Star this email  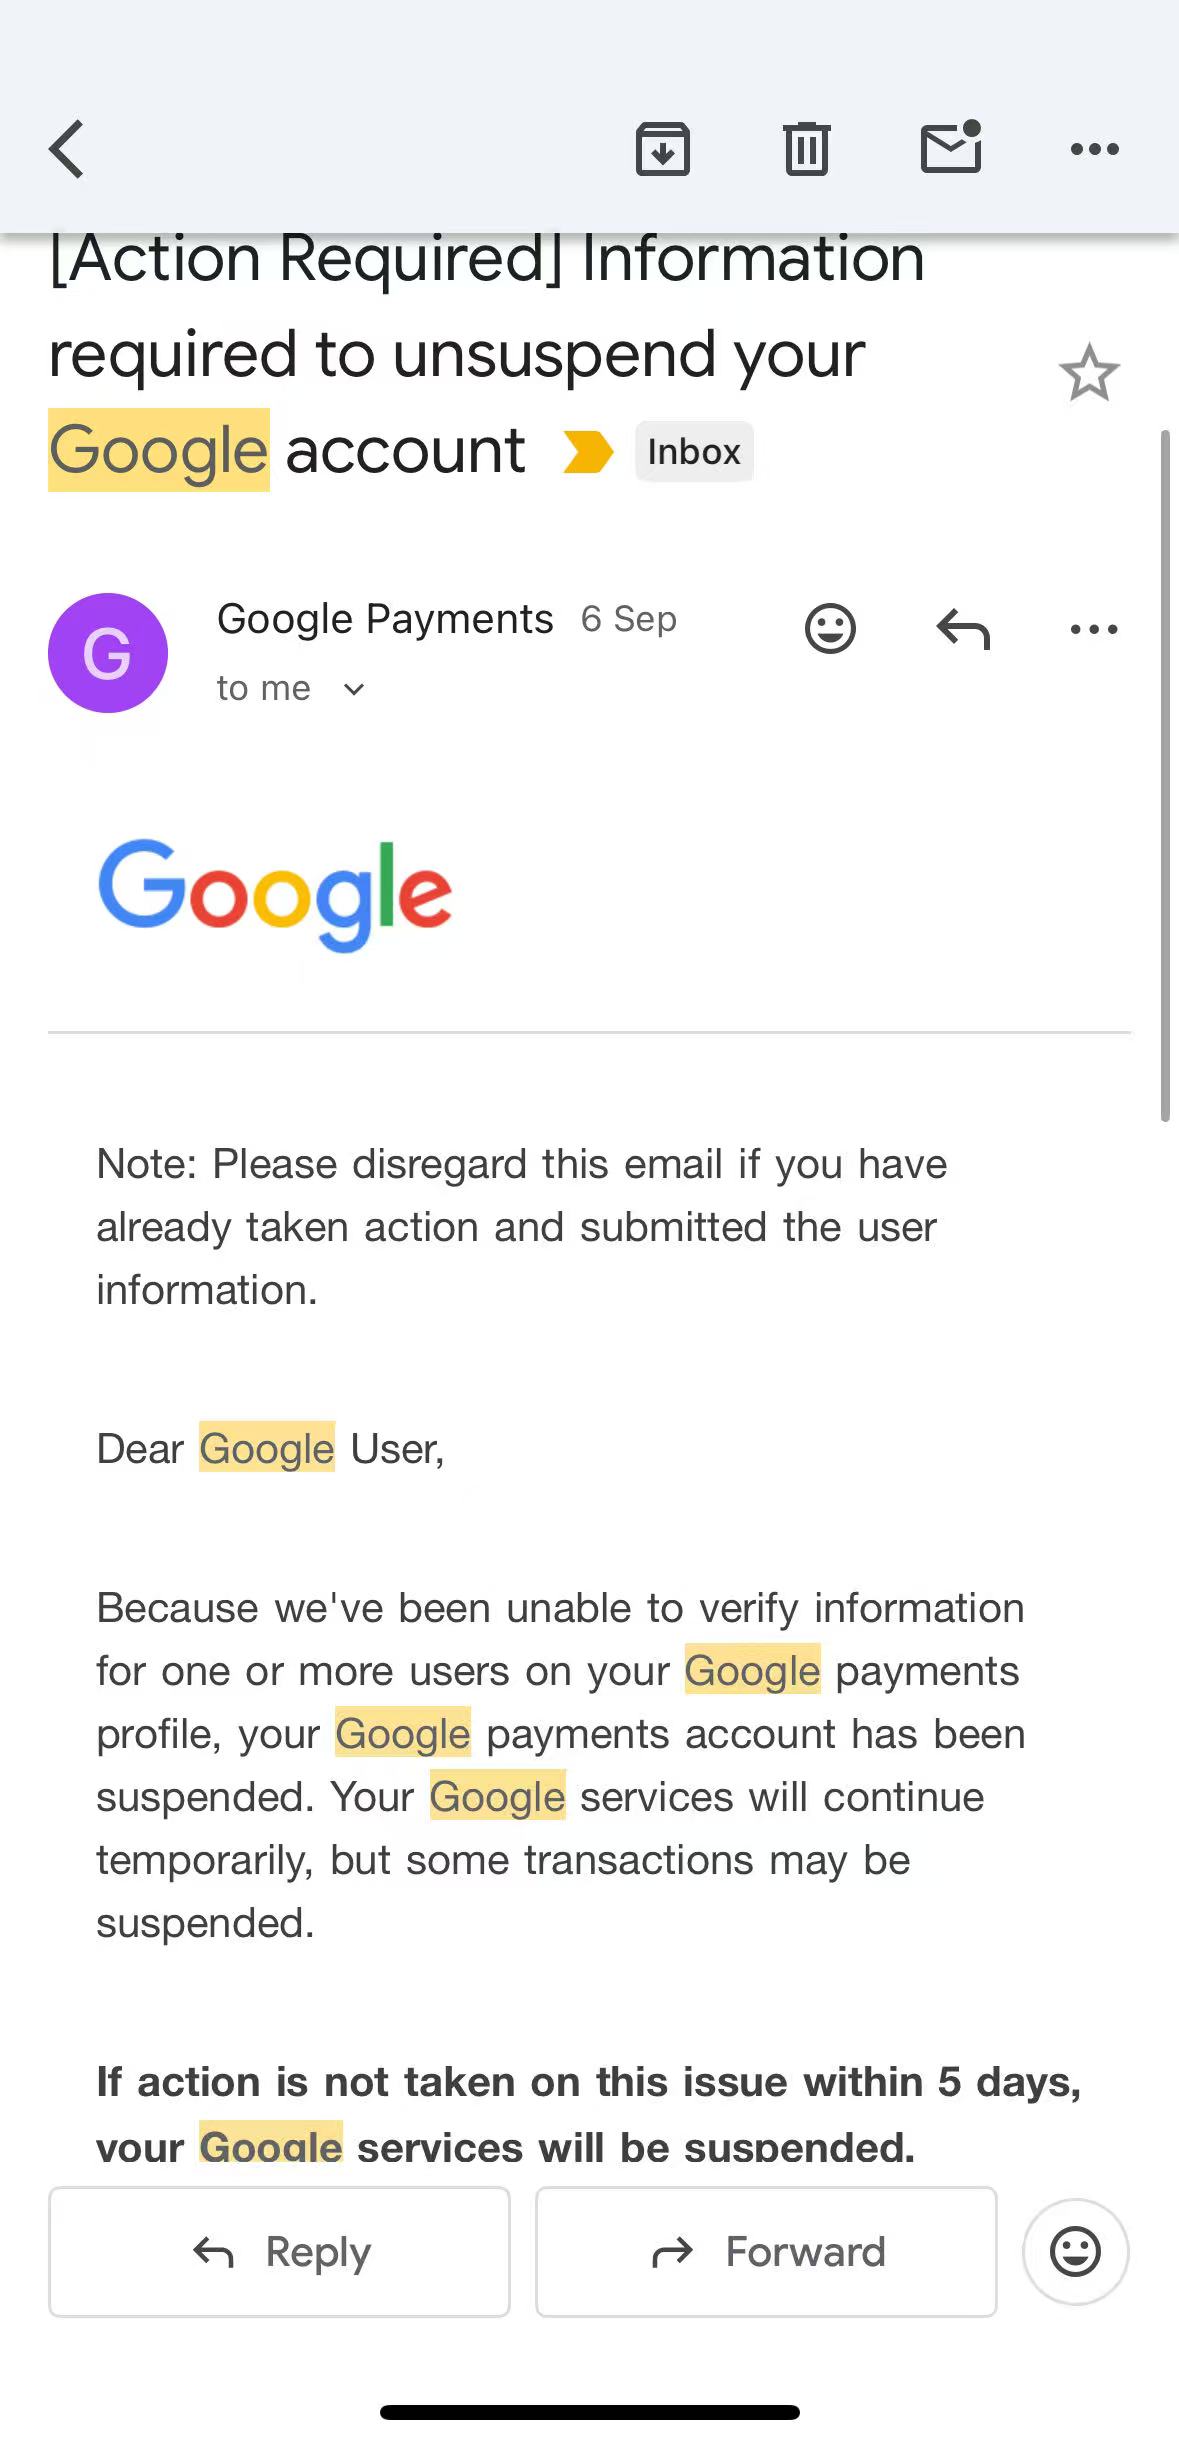[x=1089, y=373]
